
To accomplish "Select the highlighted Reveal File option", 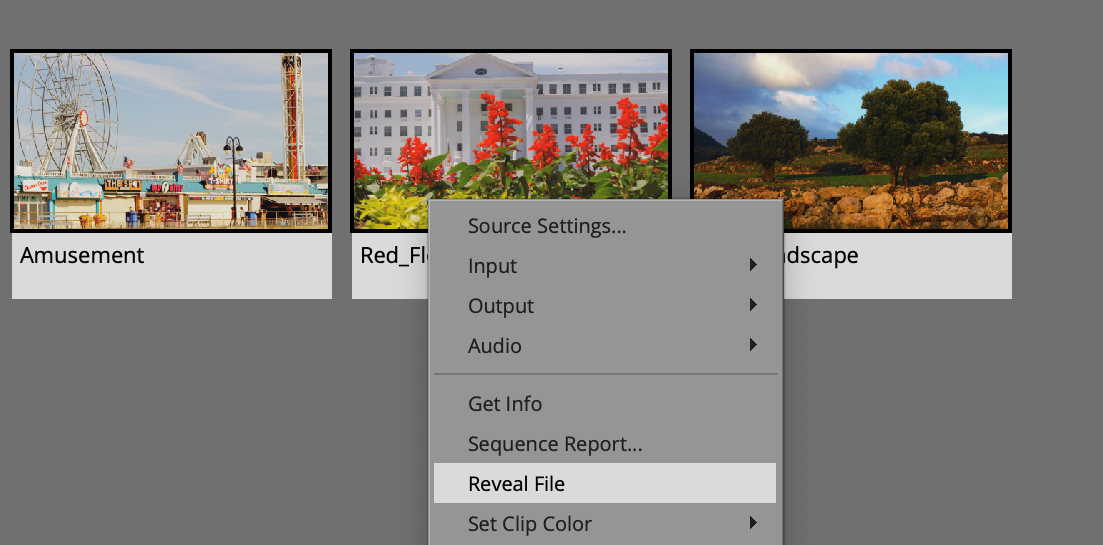I will [x=605, y=483].
